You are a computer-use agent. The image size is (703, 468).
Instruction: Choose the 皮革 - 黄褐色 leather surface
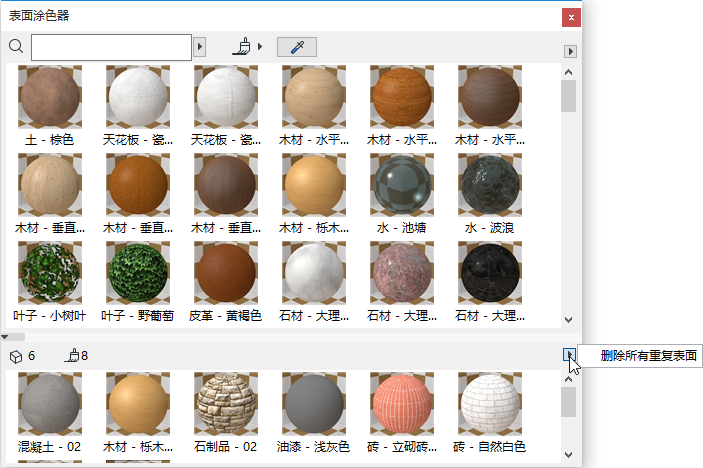225,273
